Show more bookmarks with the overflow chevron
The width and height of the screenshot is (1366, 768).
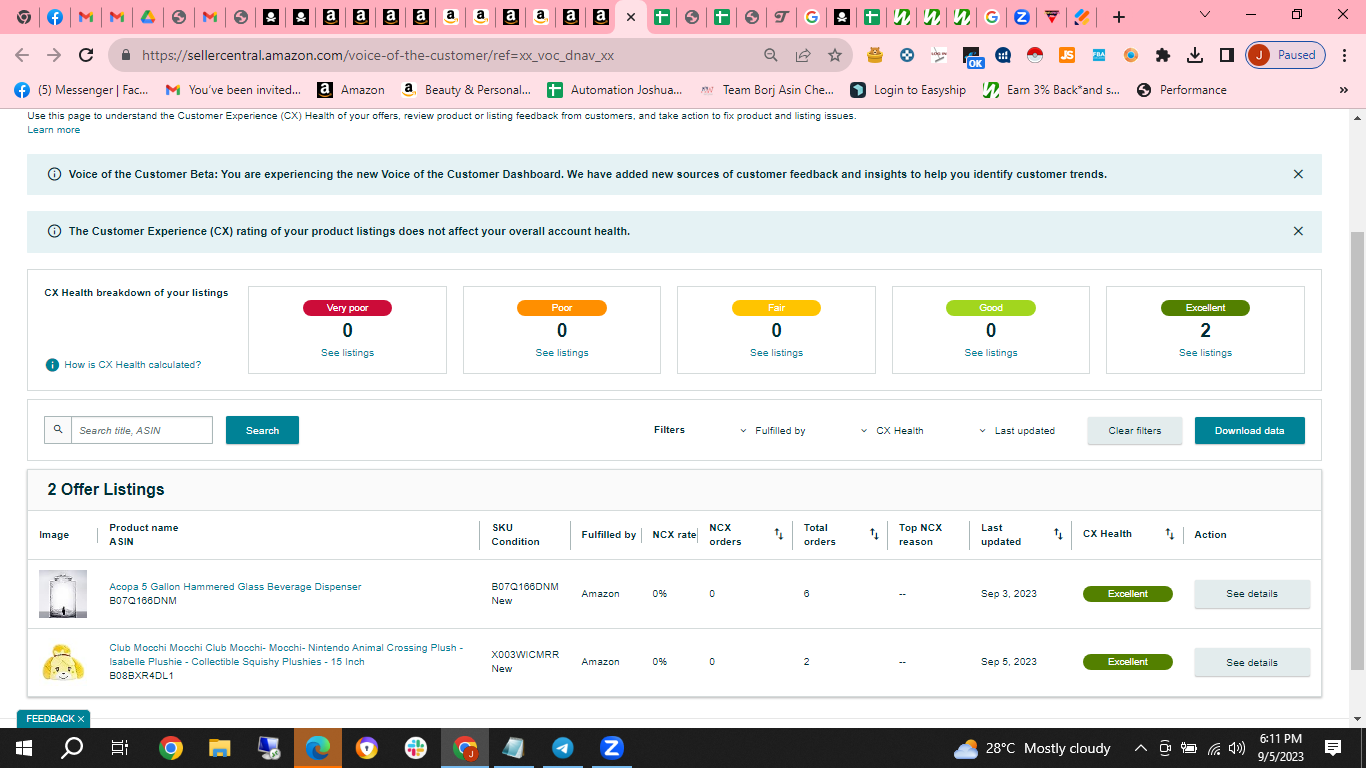pos(1343,90)
